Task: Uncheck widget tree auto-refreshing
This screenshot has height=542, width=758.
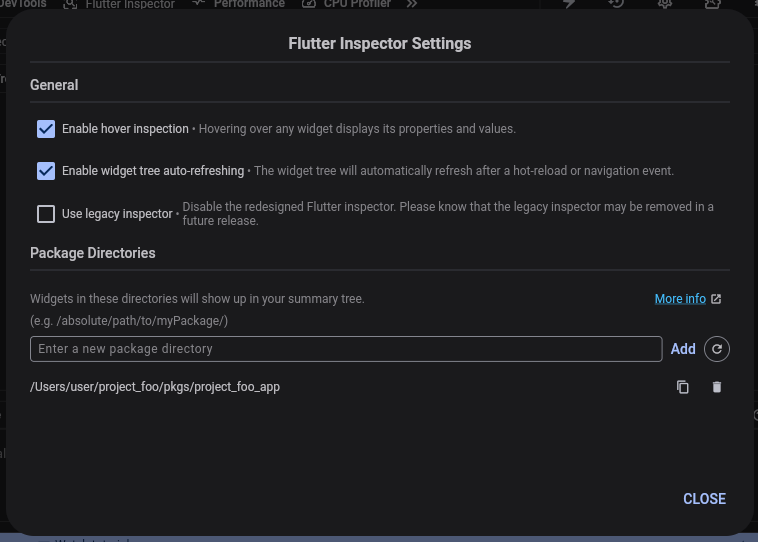Action: (46, 171)
